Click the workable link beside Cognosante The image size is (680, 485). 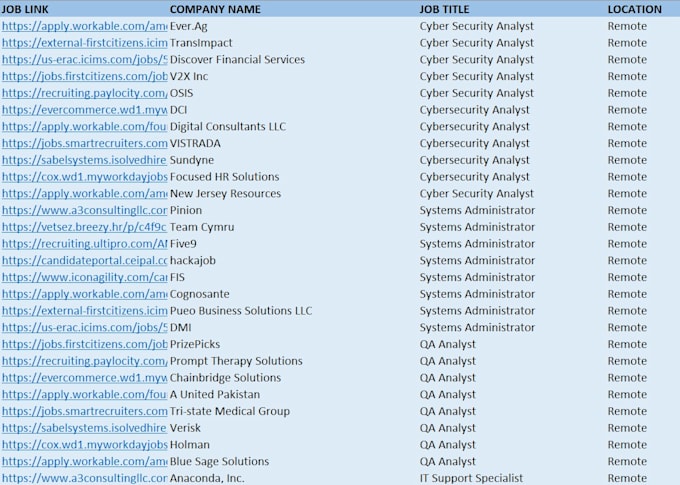(x=85, y=294)
